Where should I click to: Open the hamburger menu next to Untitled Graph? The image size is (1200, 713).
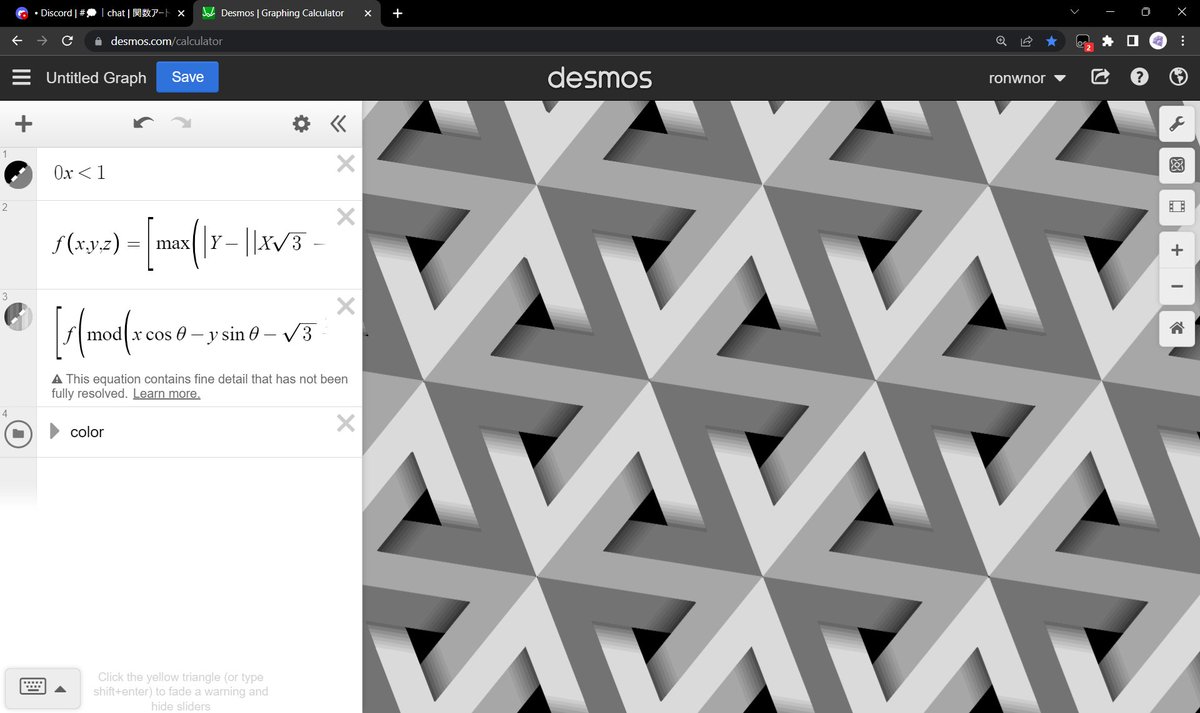coord(21,76)
